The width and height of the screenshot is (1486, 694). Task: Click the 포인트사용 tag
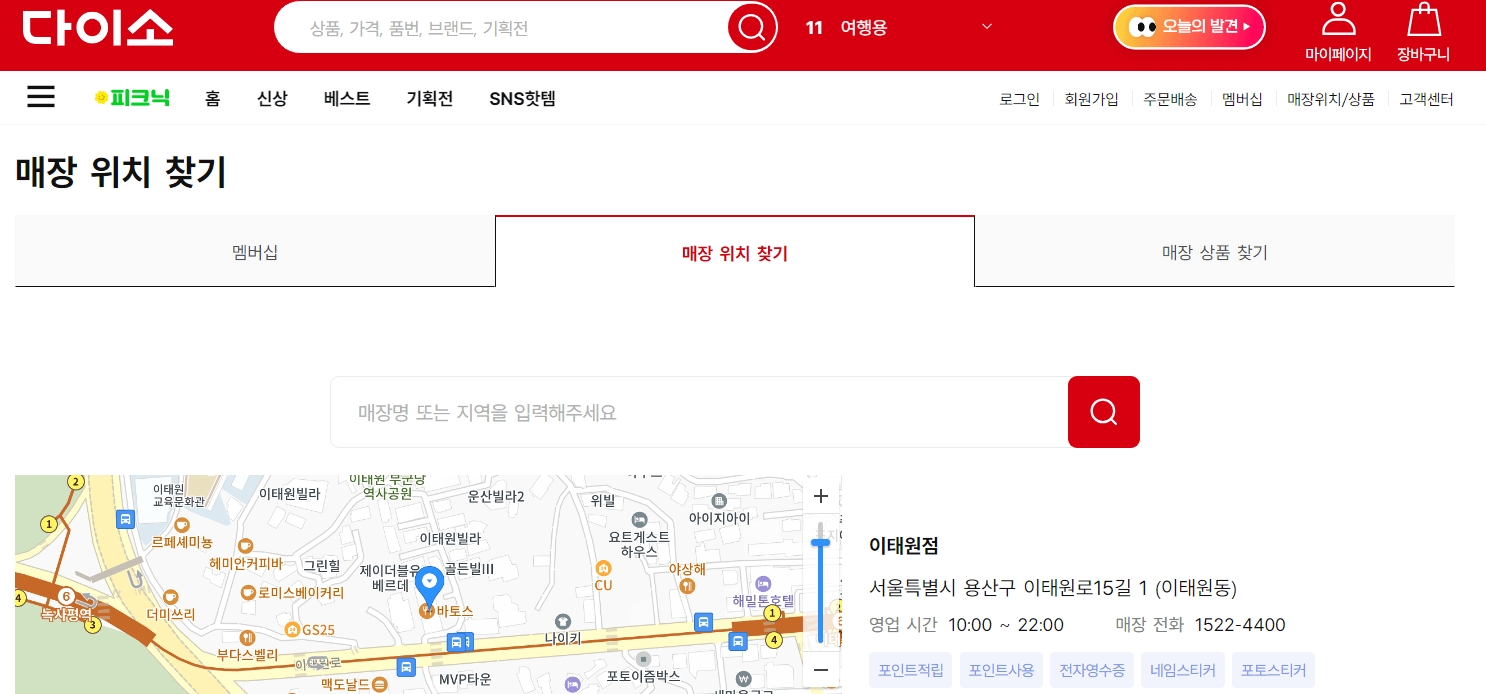click(x=1001, y=670)
